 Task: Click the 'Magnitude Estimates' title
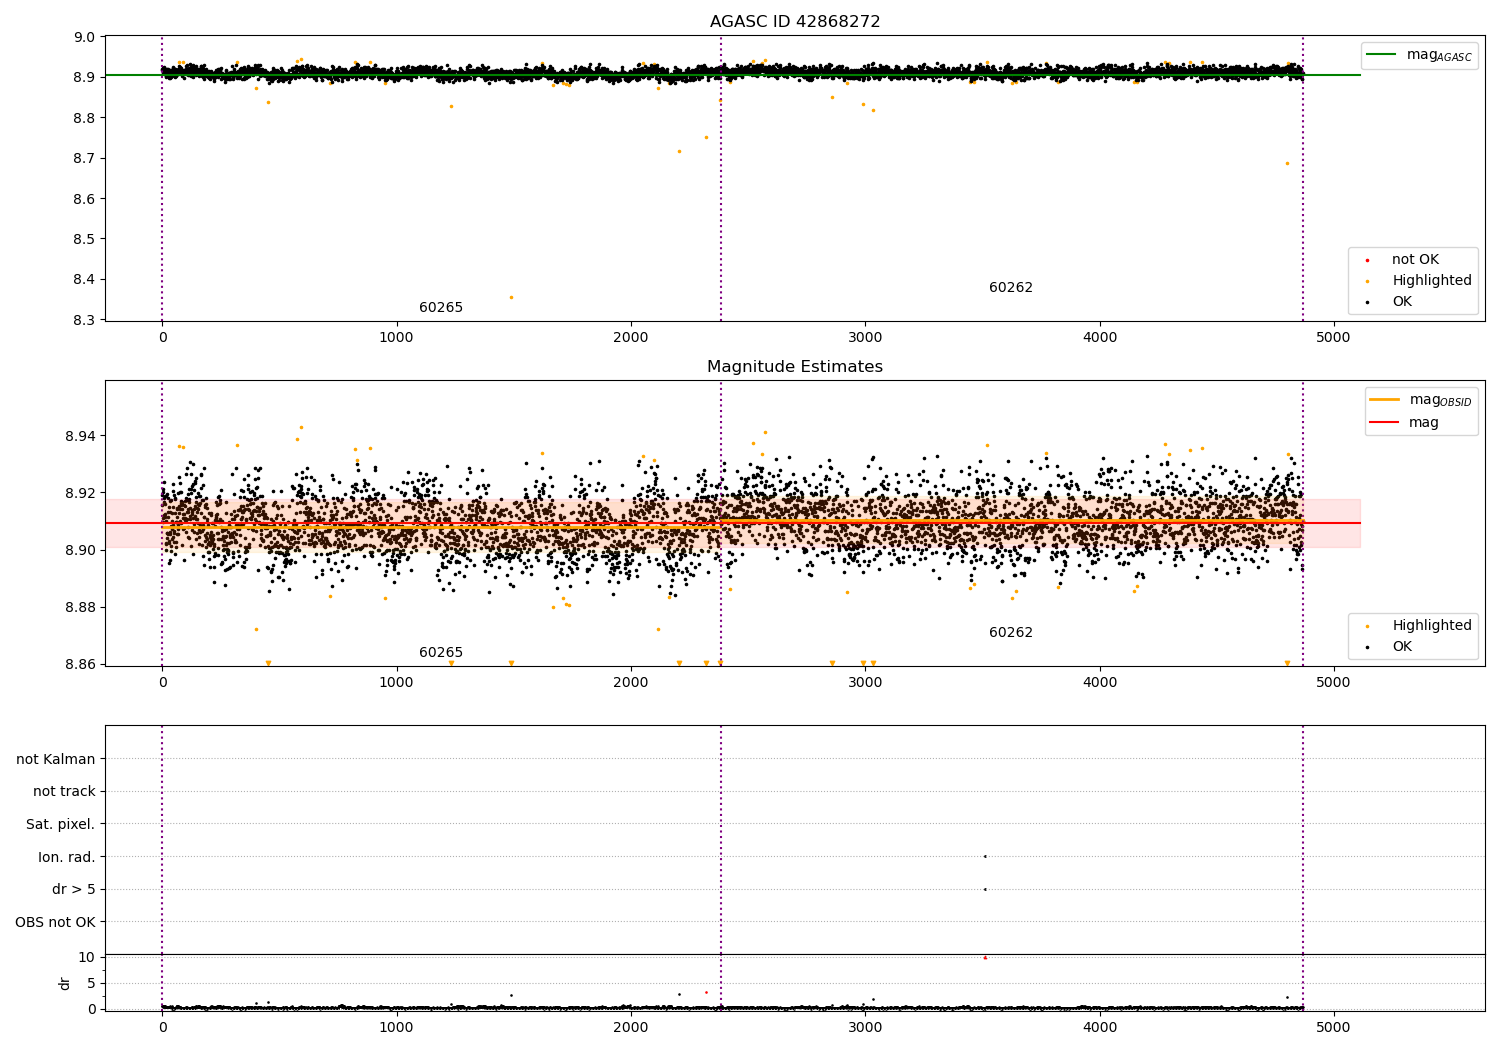795,367
